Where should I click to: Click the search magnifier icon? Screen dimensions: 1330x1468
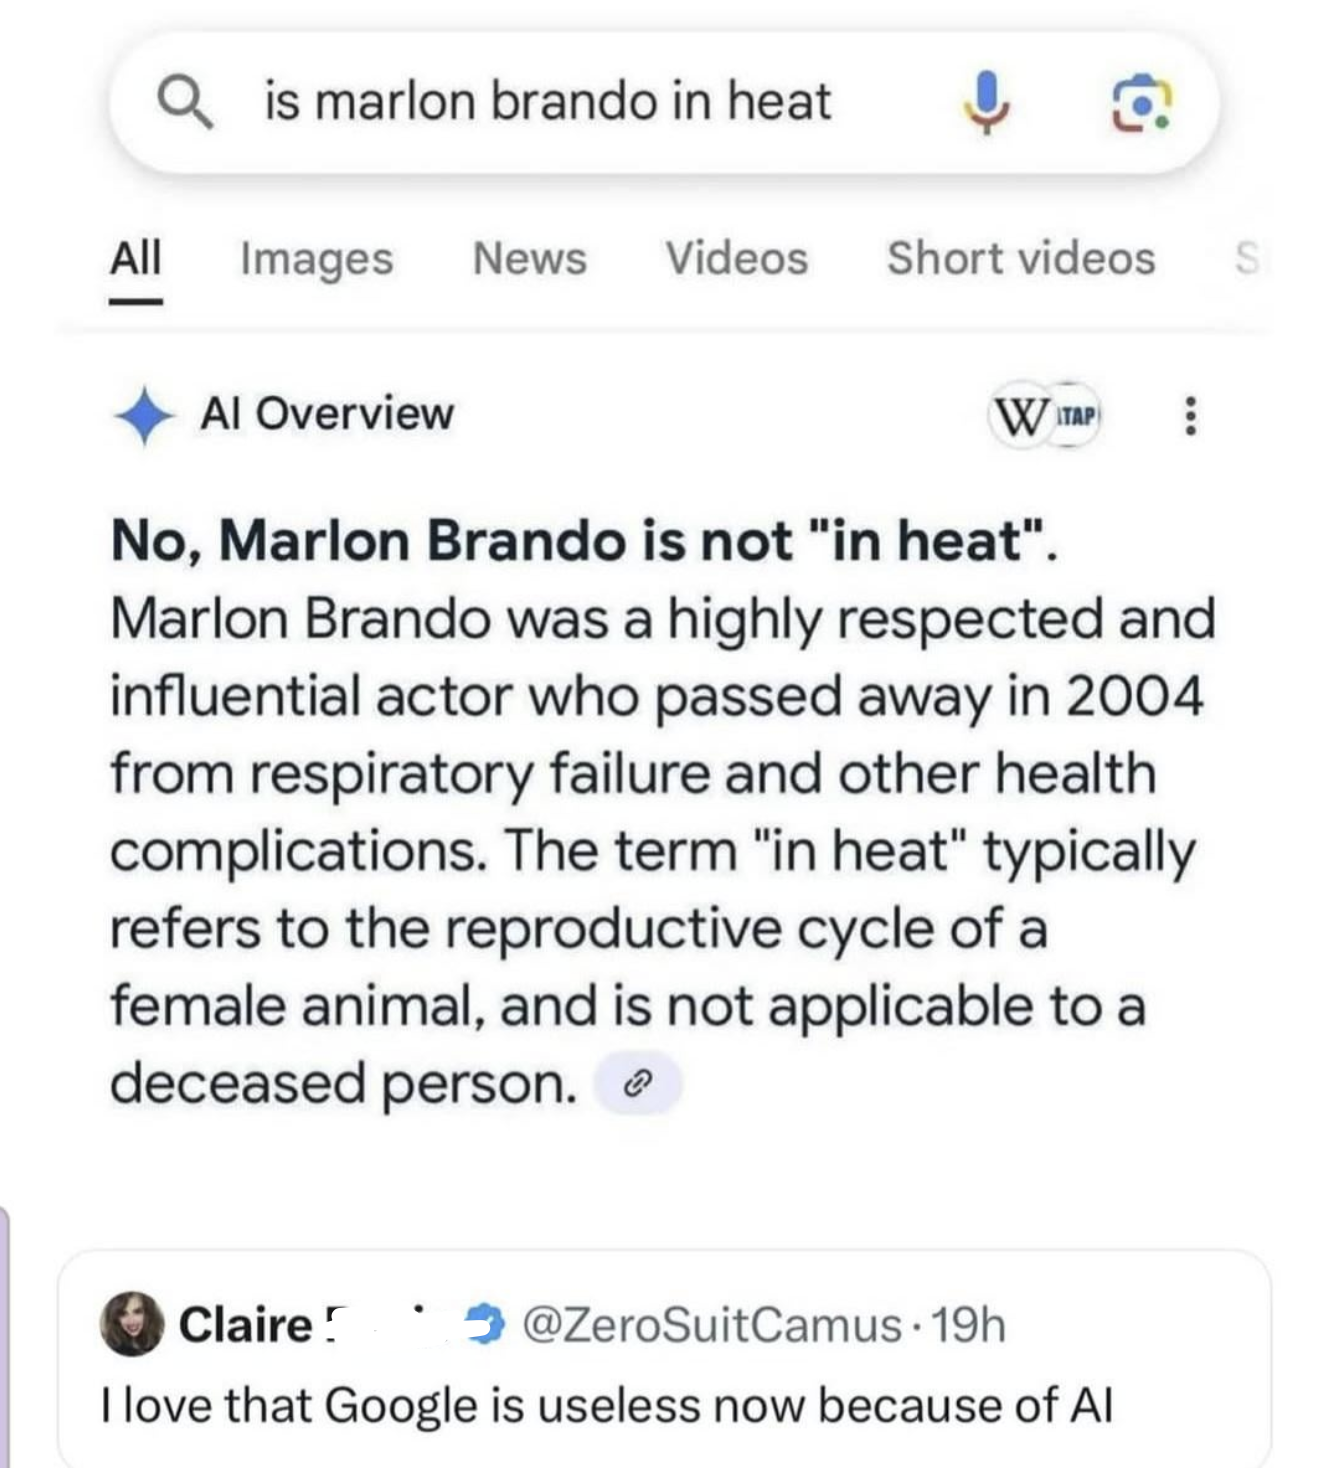[186, 103]
